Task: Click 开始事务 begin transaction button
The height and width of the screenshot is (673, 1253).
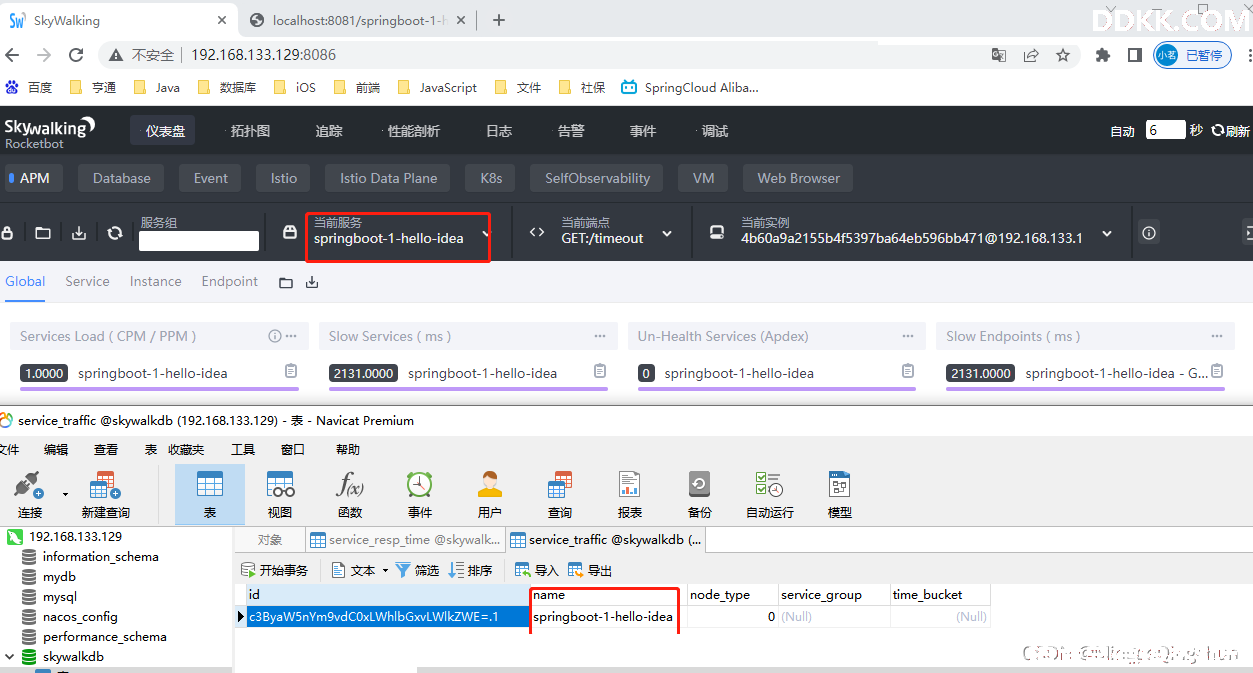Action: 276,570
